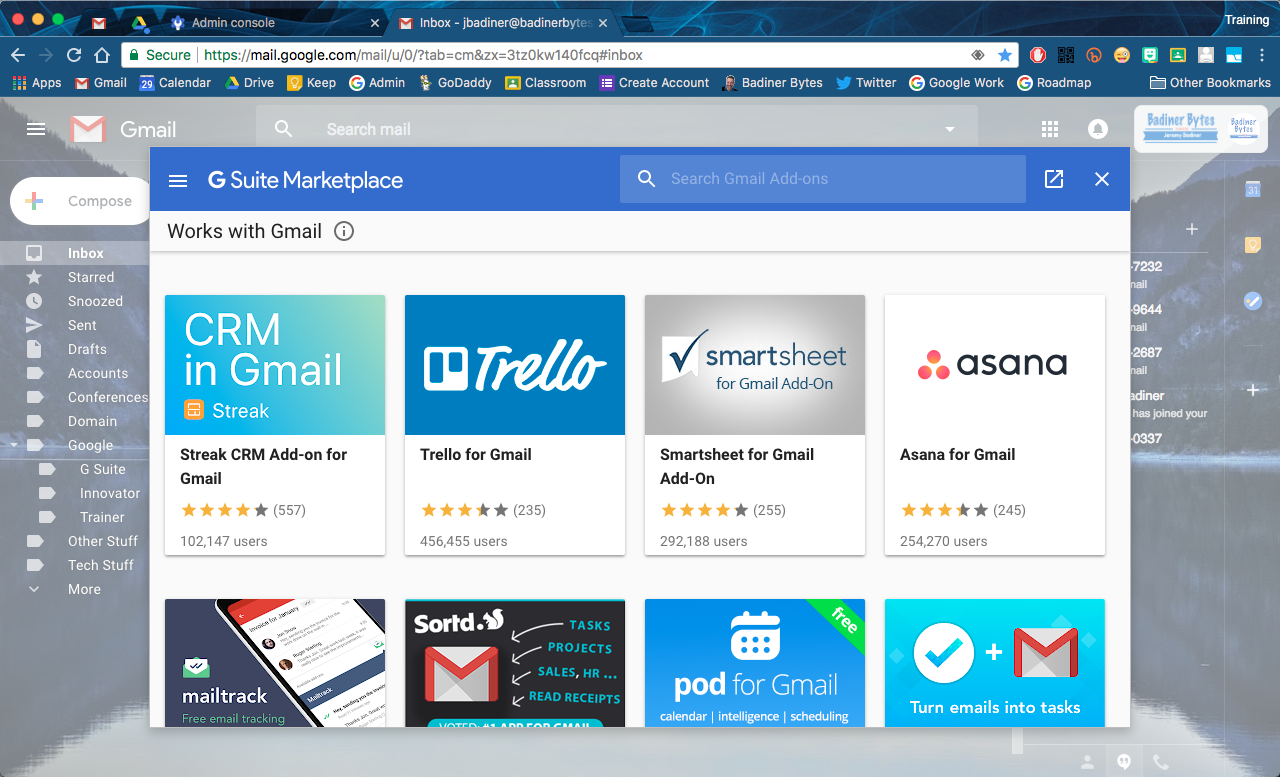Open the G Suite Marketplace hamburger menu
This screenshot has width=1280, height=777.
(x=178, y=180)
